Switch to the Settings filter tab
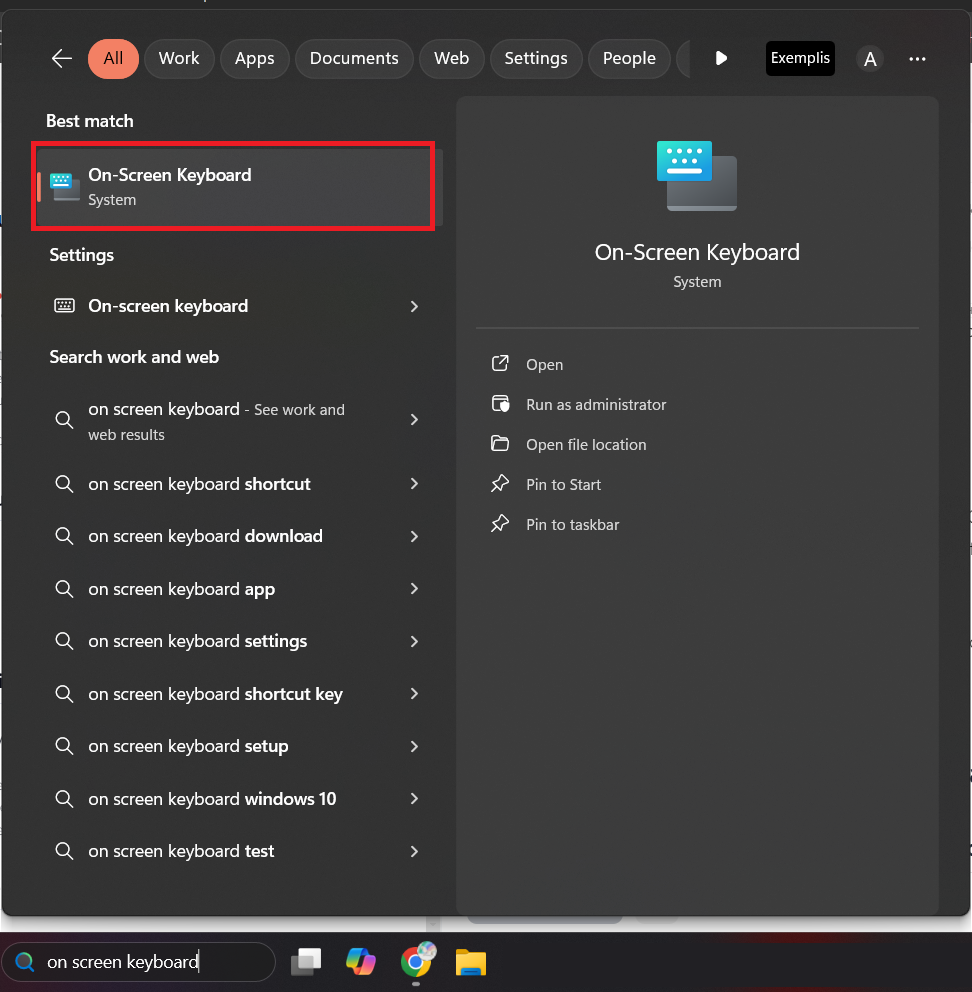 [x=536, y=59]
